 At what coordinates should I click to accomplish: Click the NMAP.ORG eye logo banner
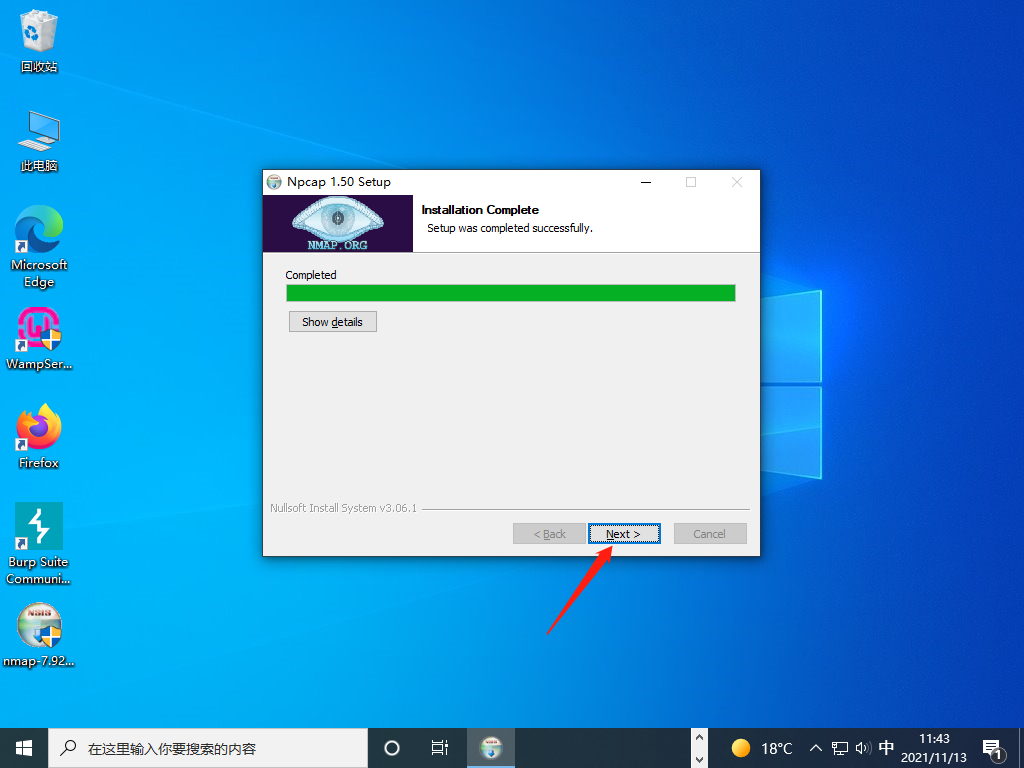[338, 223]
